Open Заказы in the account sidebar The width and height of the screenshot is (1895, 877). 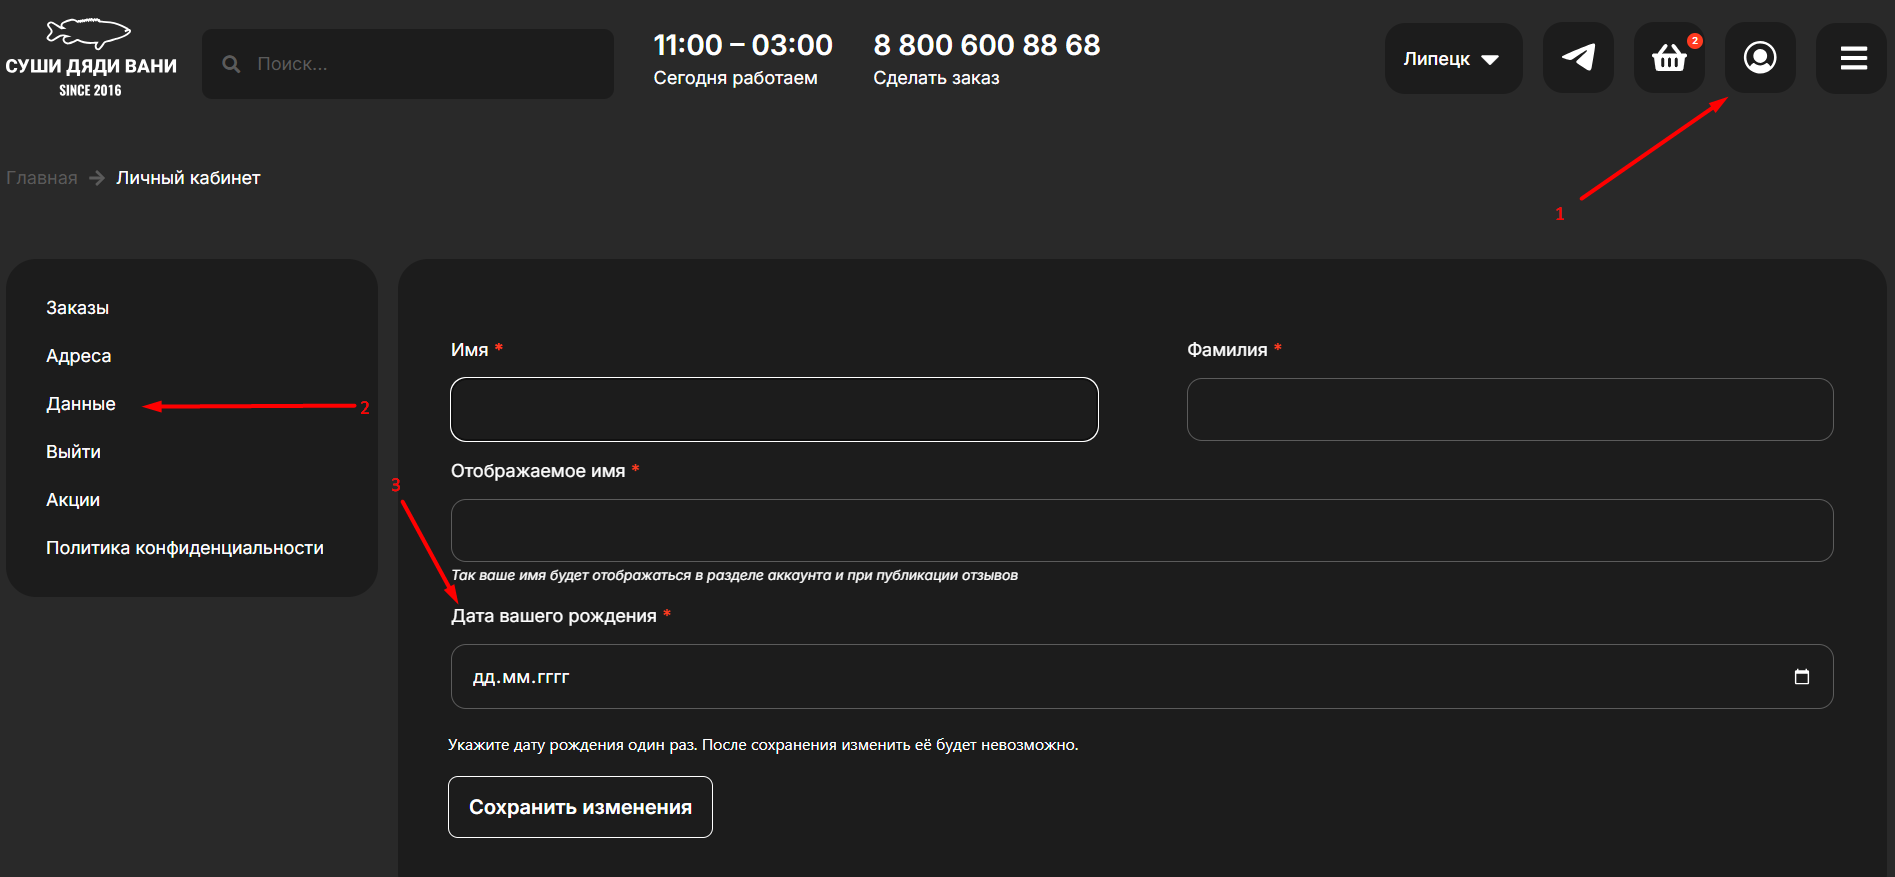coord(77,308)
